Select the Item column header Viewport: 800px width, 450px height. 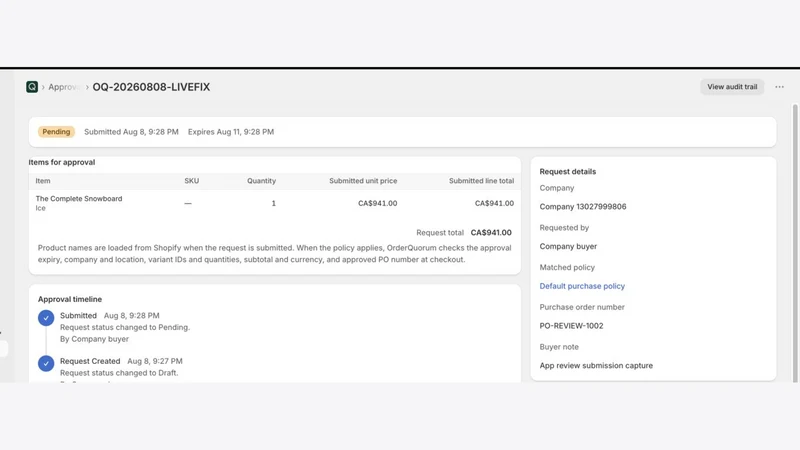tap(43, 181)
